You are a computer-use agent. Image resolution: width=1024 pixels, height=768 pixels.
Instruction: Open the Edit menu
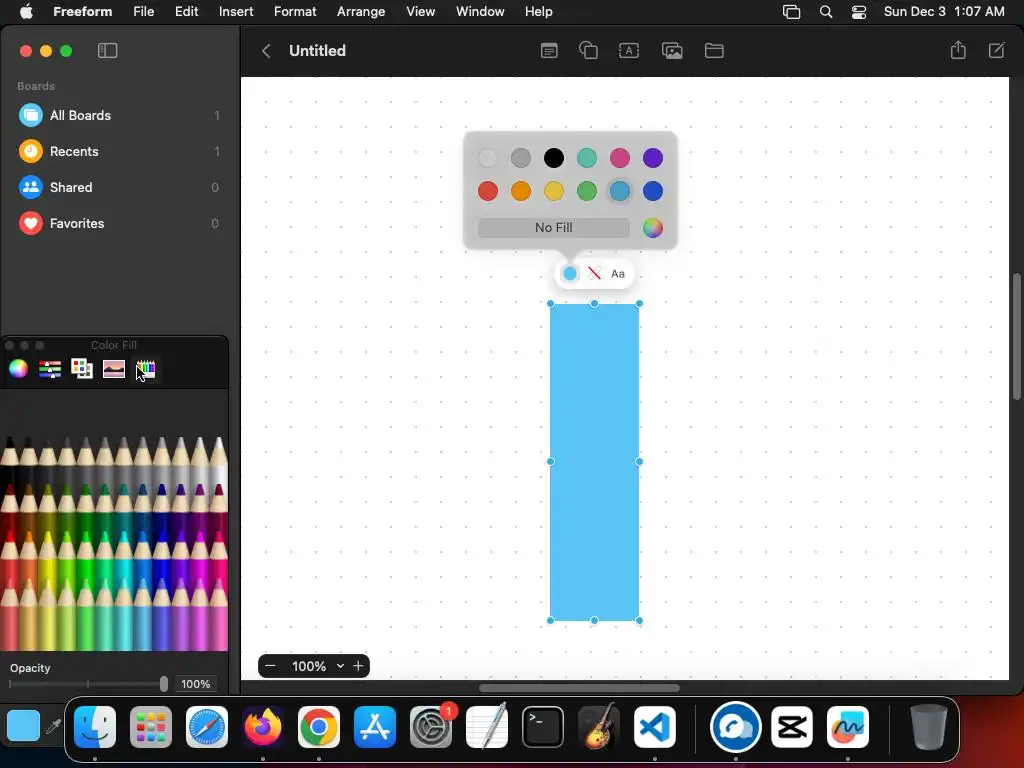186,11
